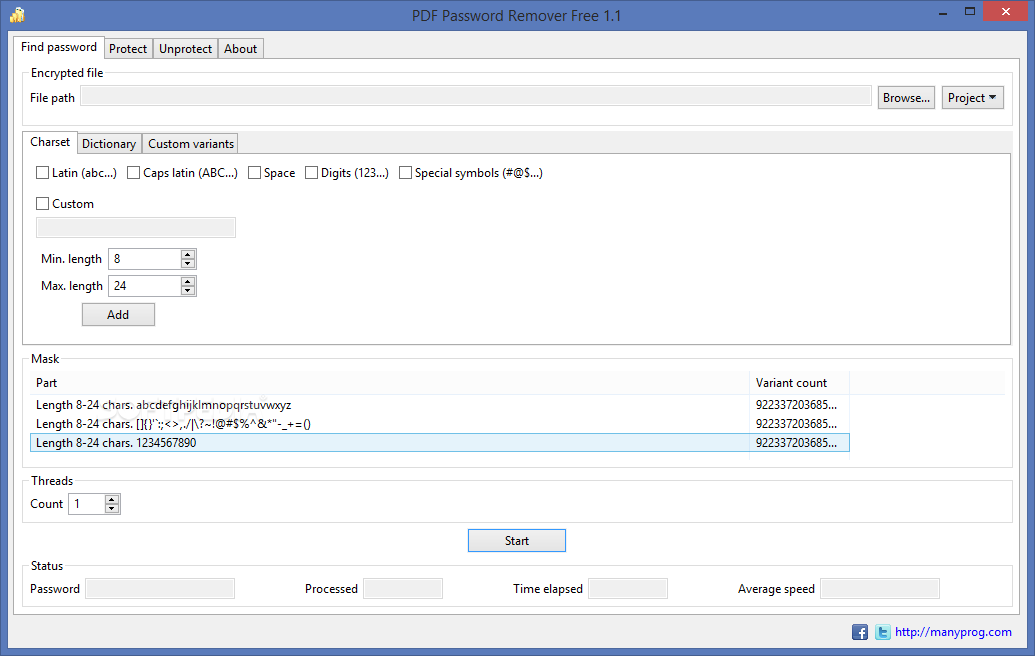Open the About tab
This screenshot has height=656, width=1035.
coord(240,49)
